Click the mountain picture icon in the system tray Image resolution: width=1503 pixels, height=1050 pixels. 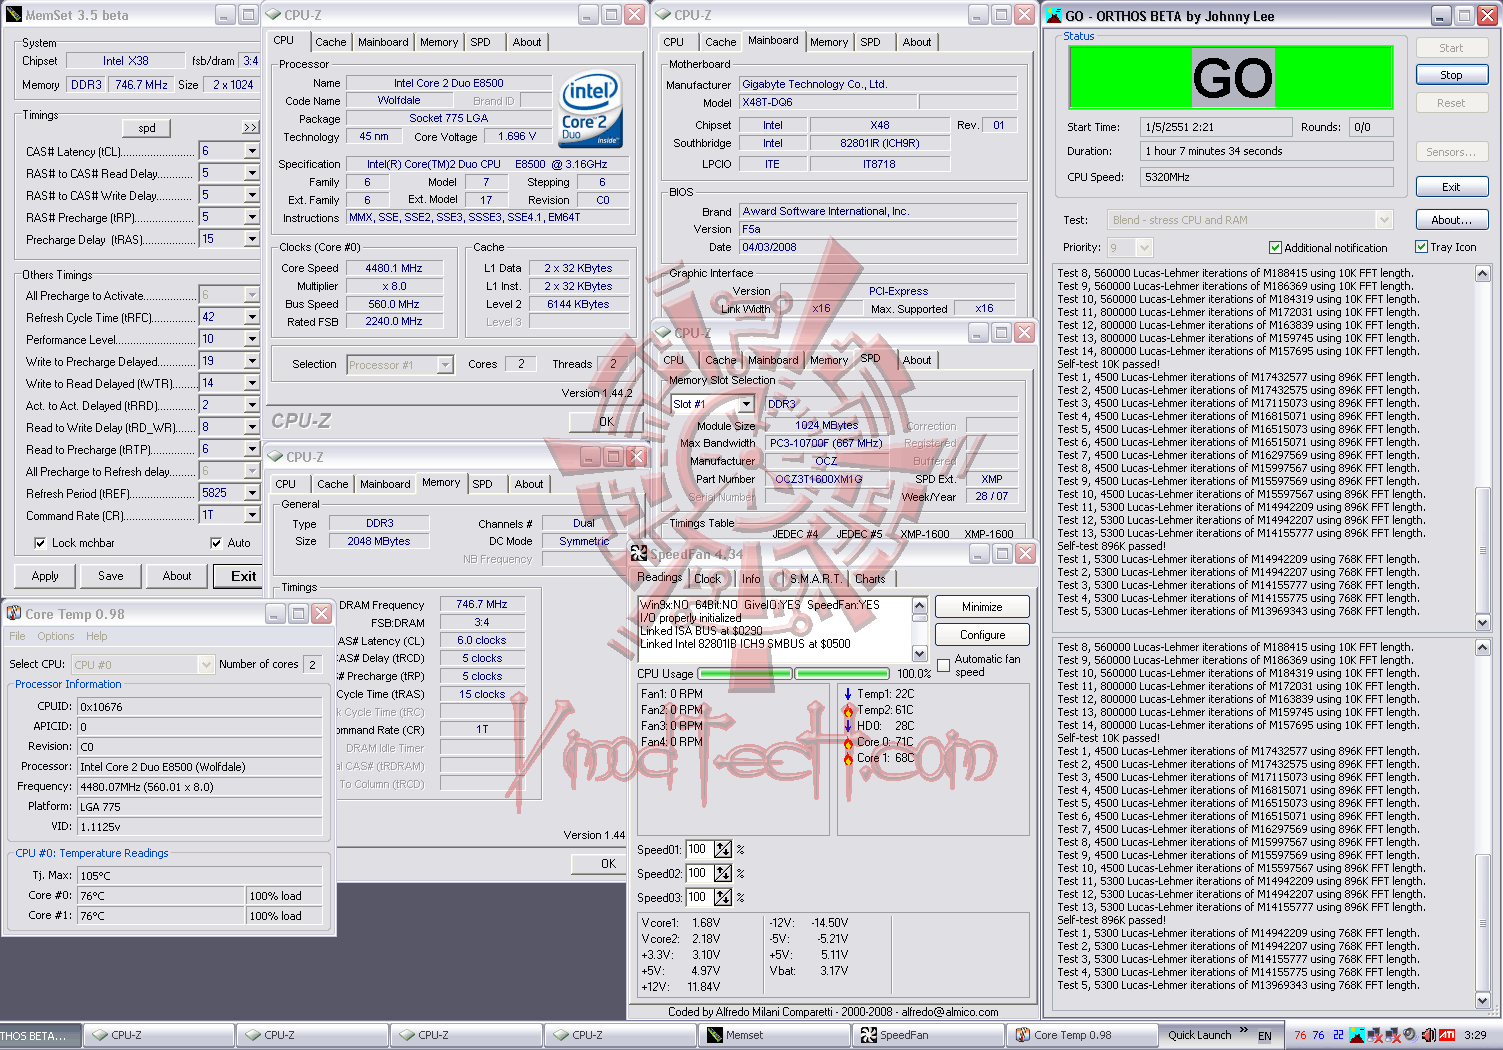[x=1358, y=1035]
